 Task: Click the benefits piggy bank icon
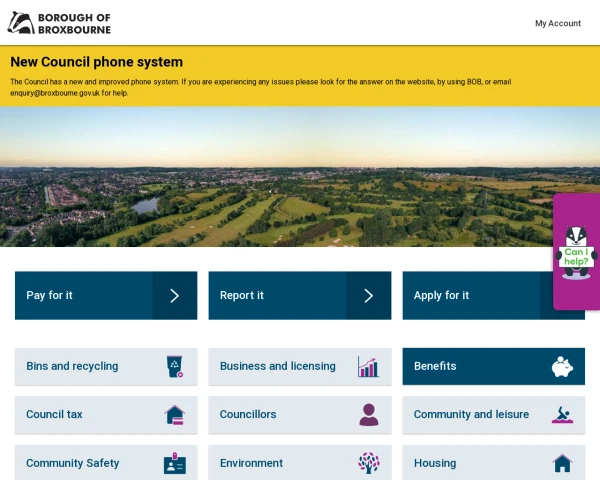(562, 367)
